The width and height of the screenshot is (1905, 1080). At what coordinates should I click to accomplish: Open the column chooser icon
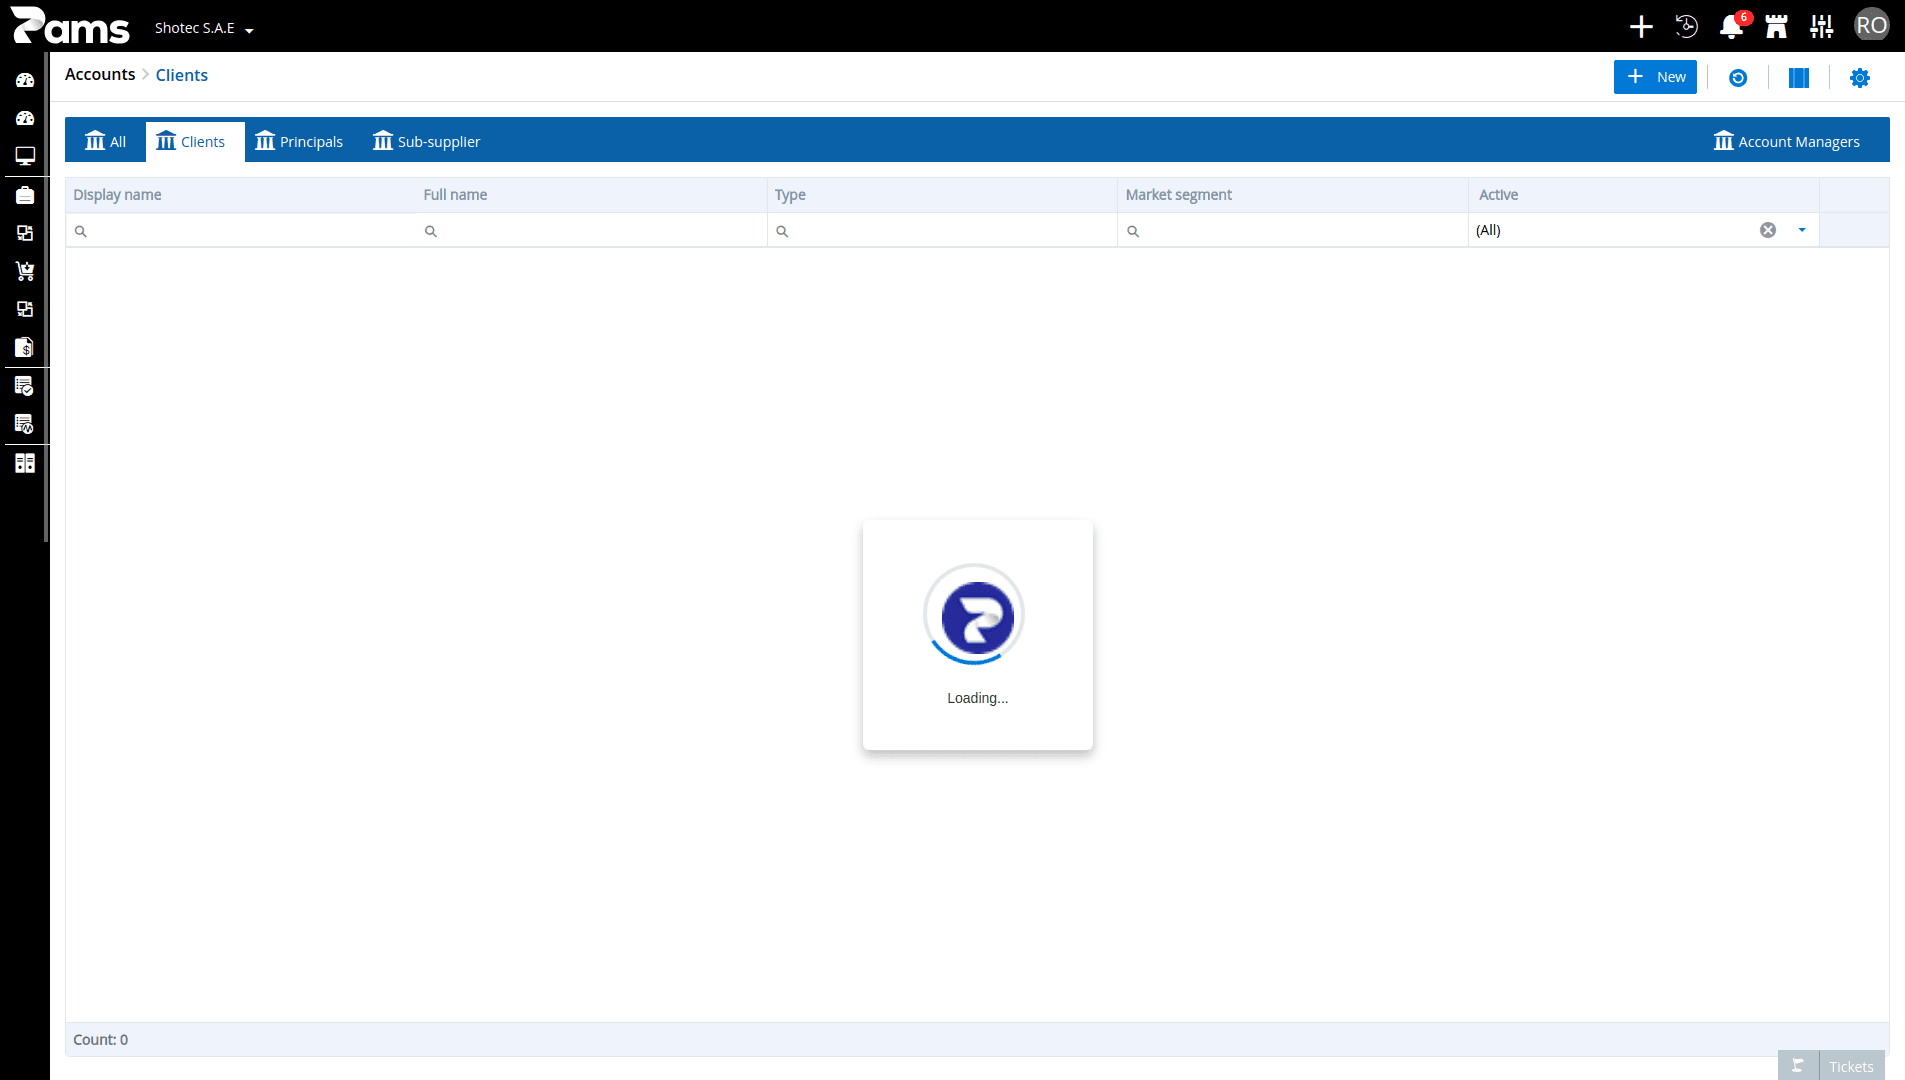(1799, 78)
